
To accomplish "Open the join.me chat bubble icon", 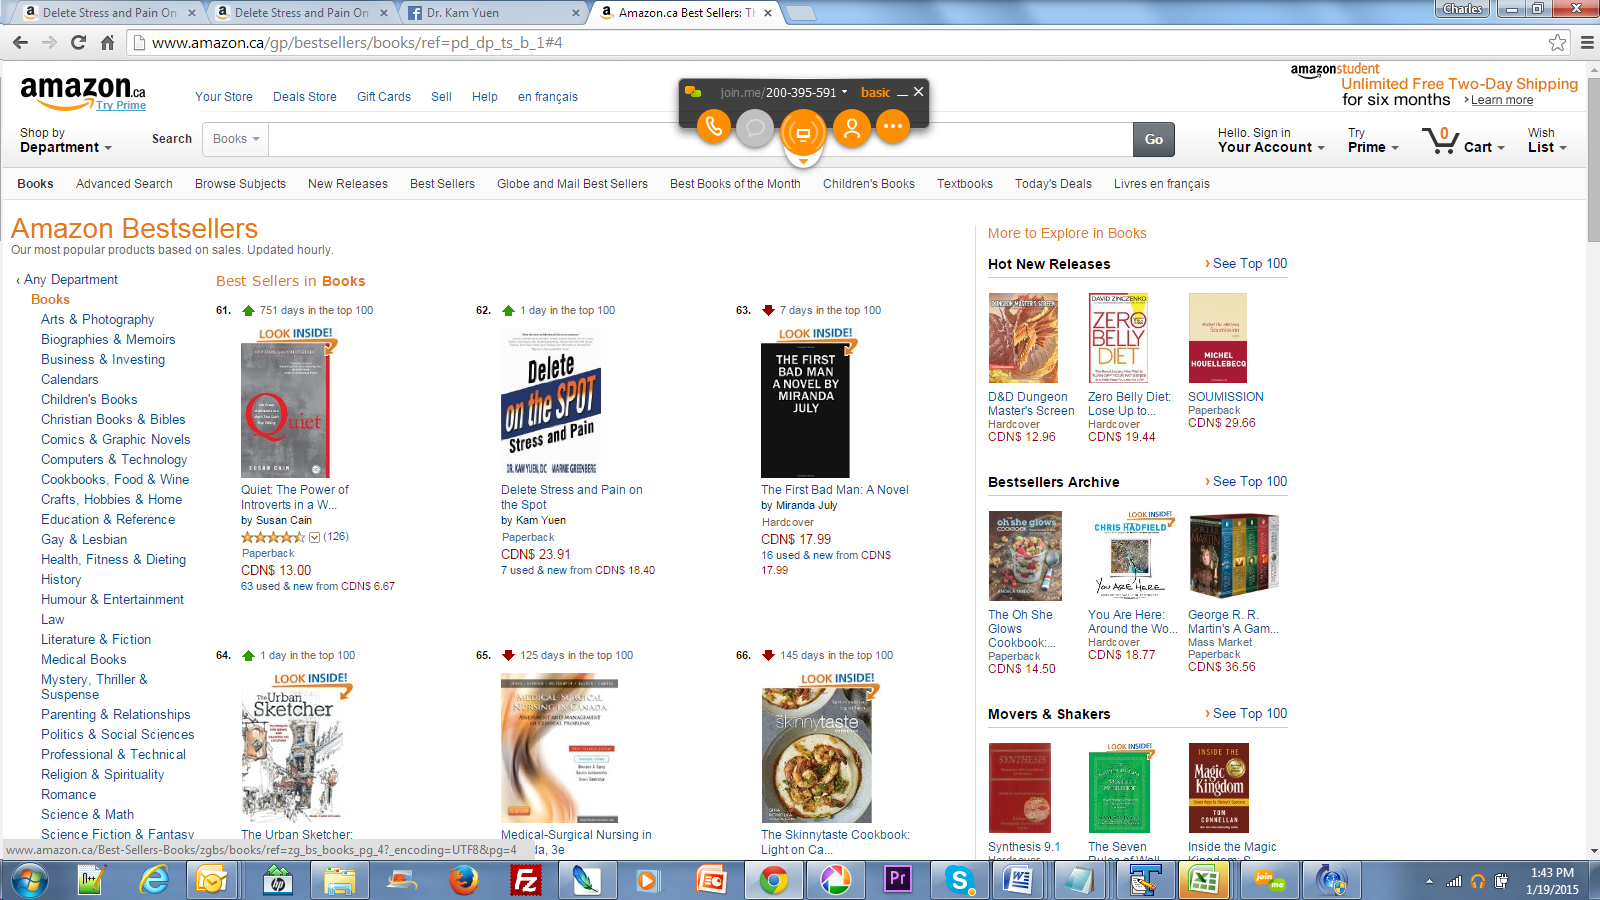I will 755,127.
